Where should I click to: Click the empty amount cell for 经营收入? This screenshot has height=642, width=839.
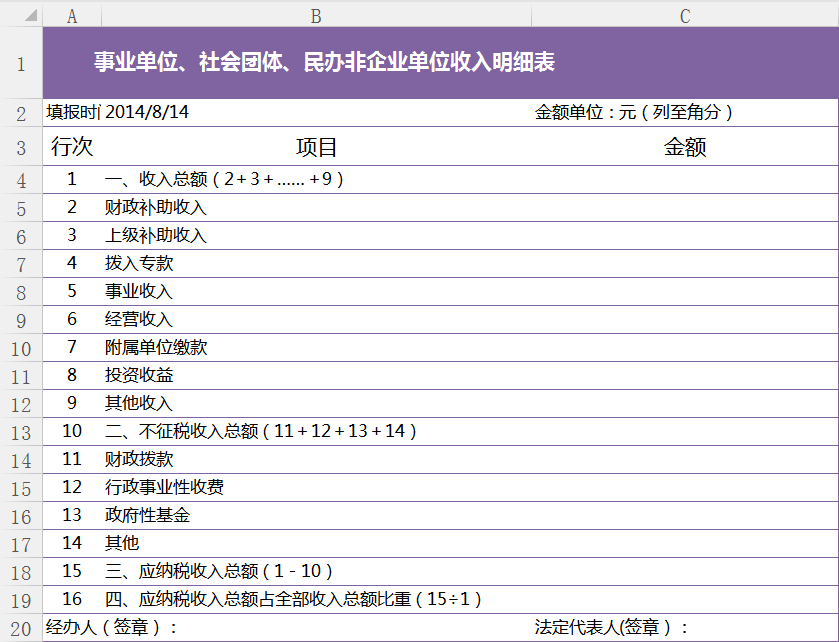click(x=685, y=320)
